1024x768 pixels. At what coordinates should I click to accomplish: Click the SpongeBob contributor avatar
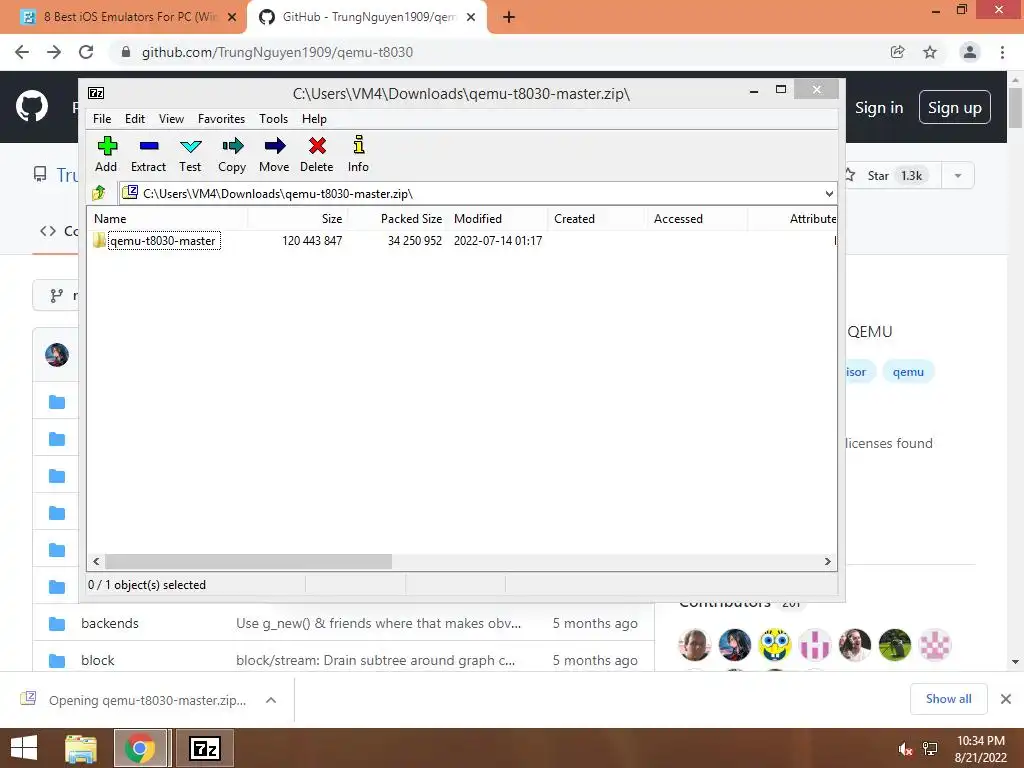(775, 645)
